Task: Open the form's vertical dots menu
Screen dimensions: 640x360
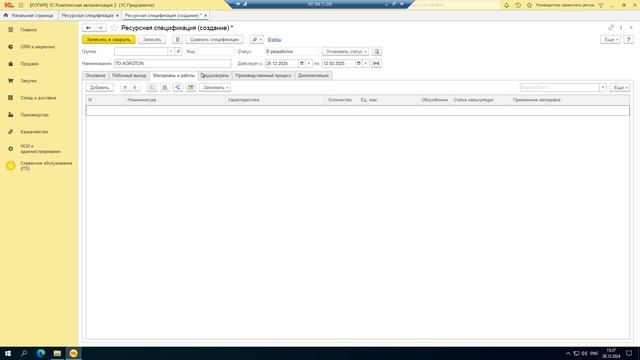Action: 621,28
